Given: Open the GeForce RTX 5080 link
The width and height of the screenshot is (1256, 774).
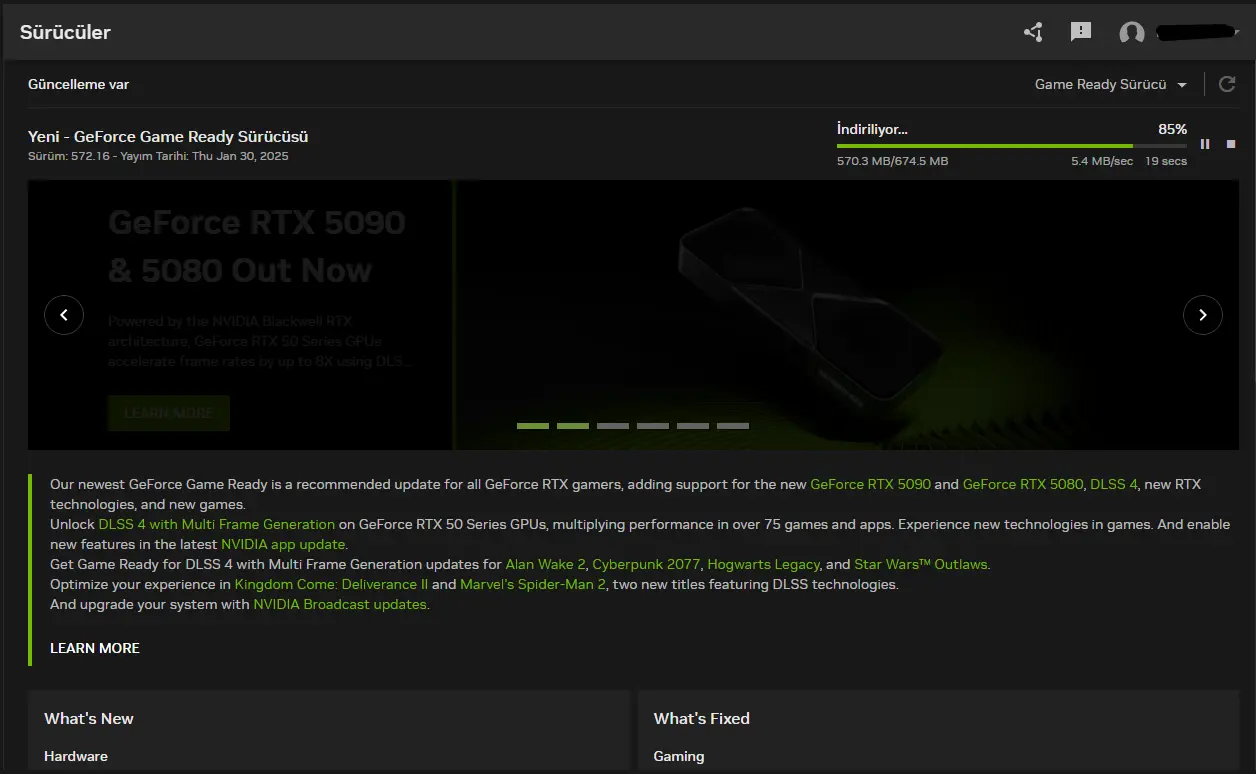Looking at the screenshot, I should (1023, 484).
